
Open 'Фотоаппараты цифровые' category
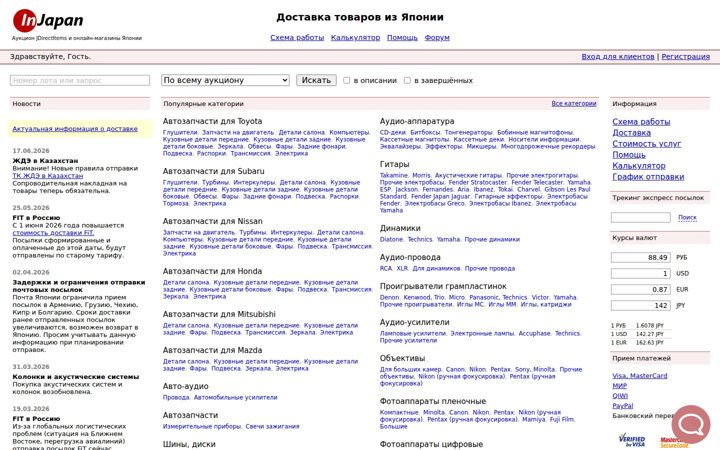click(431, 444)
